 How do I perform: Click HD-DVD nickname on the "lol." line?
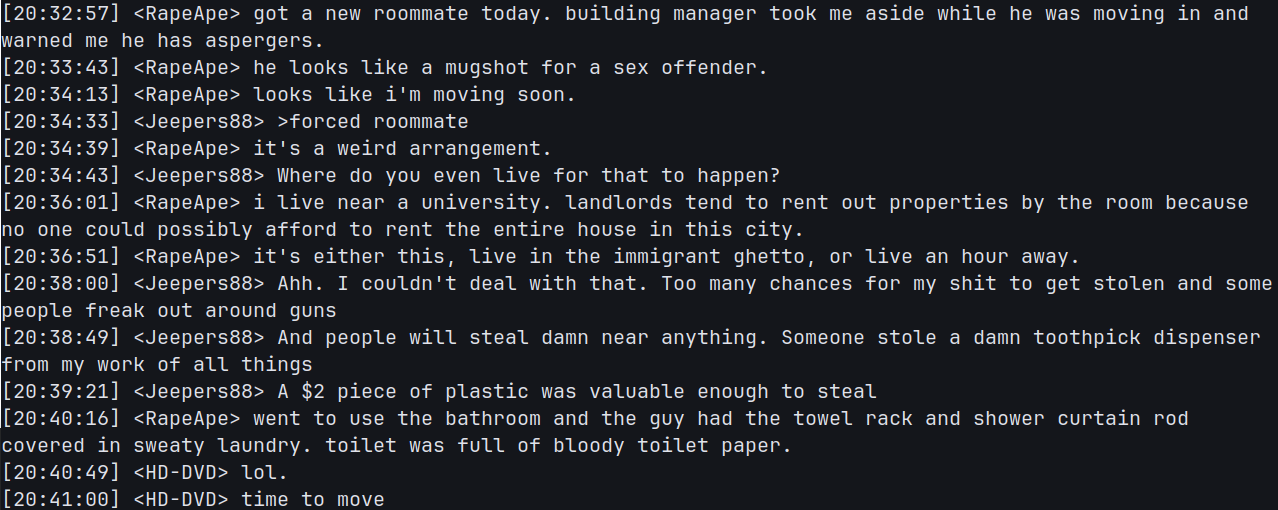(x=180, y=473)
